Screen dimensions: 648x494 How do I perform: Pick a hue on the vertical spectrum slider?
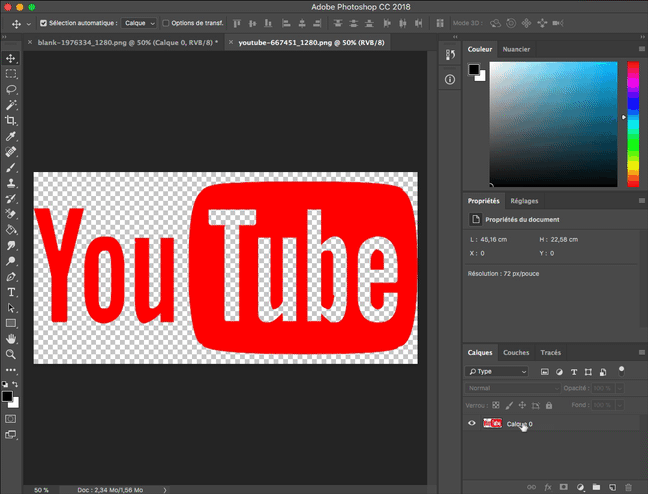[x=633, y=124]
